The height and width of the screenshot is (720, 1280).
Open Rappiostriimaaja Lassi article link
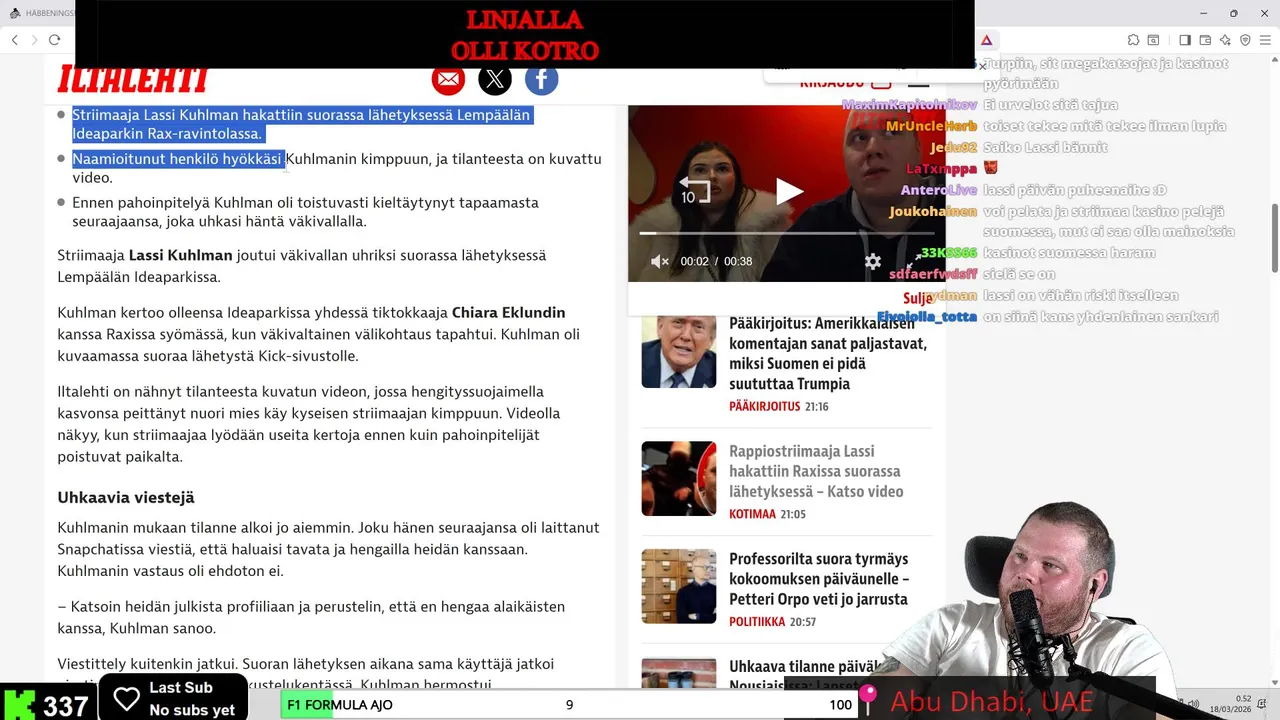click(x=816, y=471)
